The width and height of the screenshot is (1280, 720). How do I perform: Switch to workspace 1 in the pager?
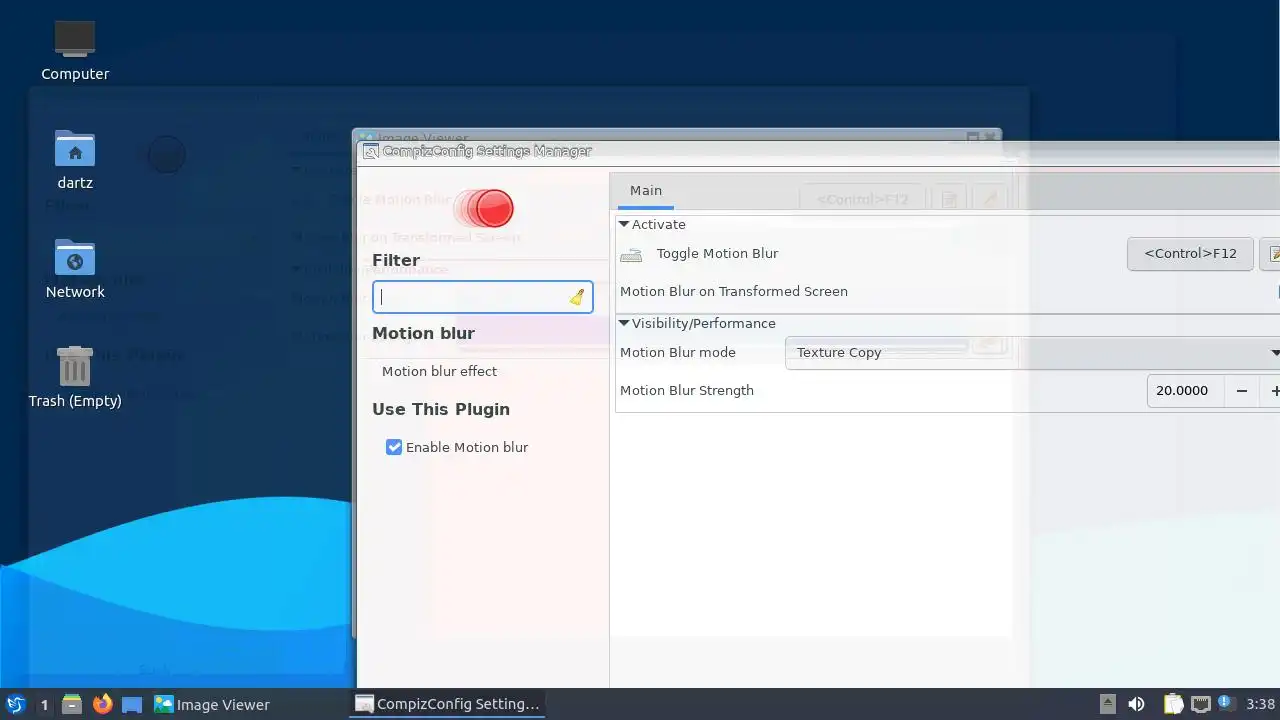tap(44, 704)
